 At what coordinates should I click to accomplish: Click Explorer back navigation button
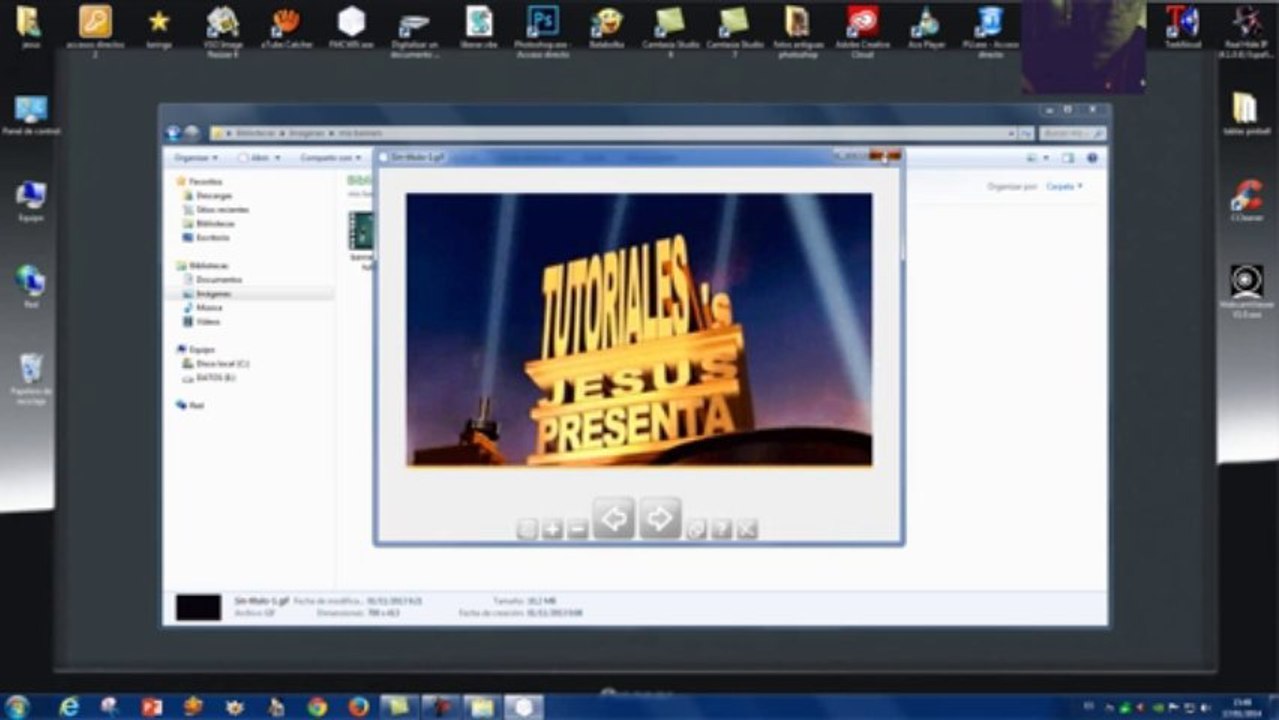tap(173, 133)
